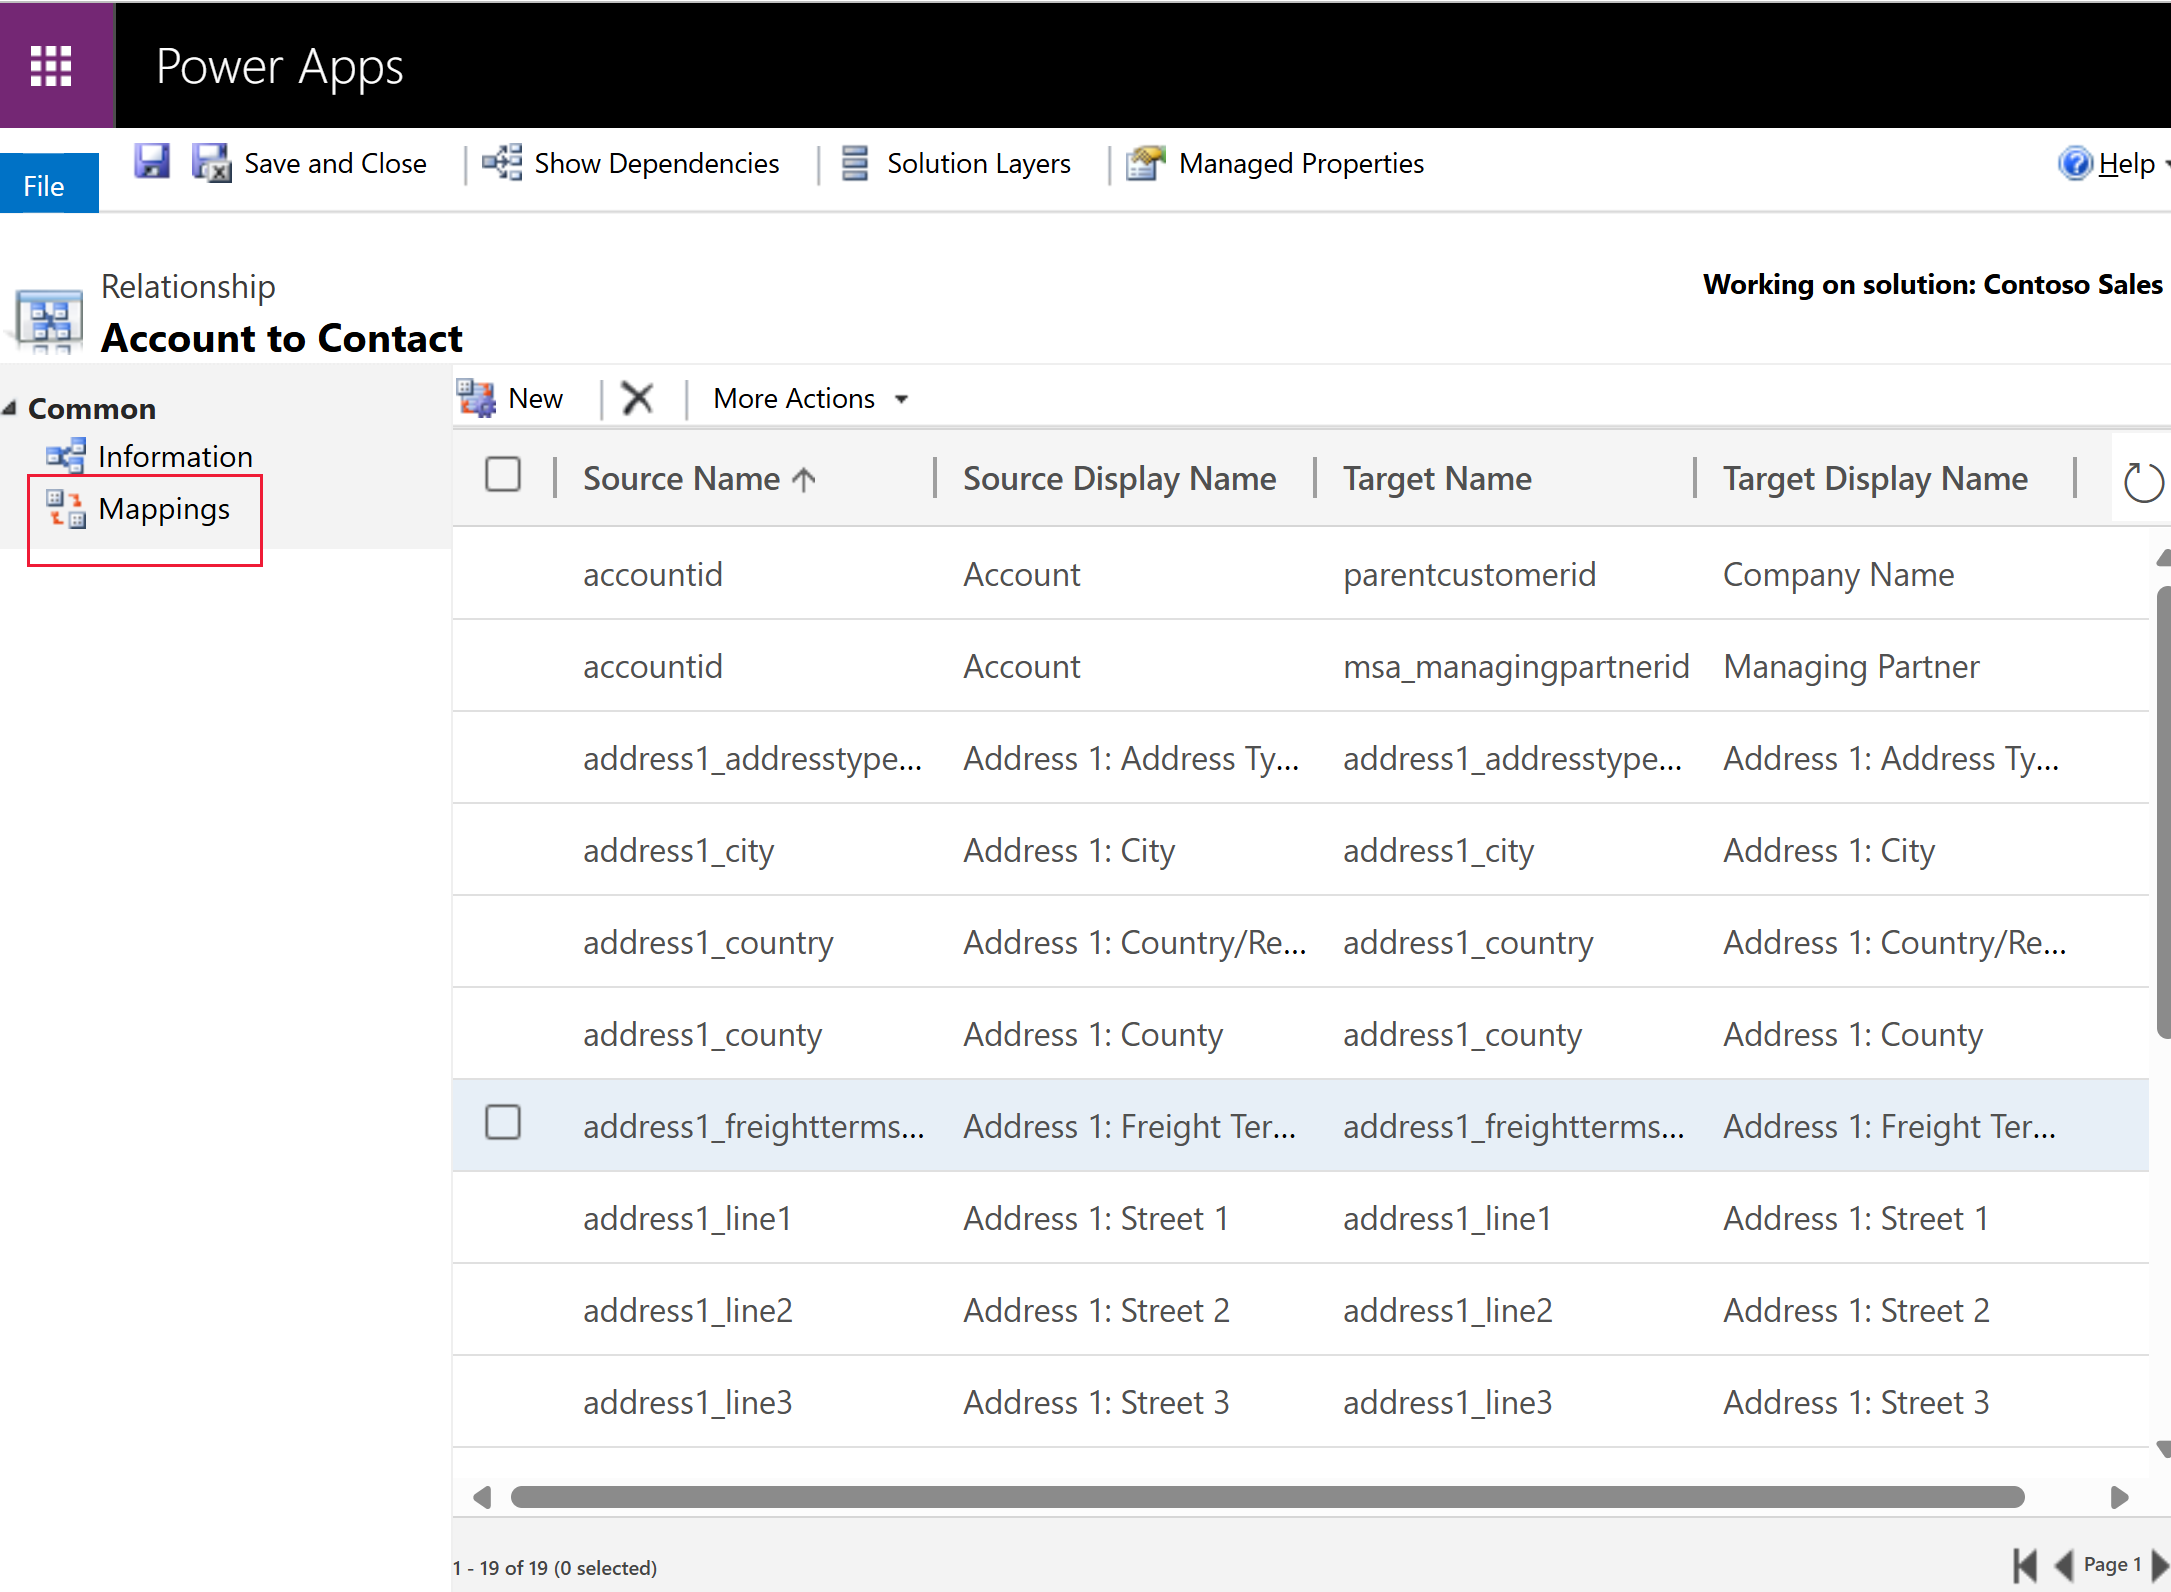Image resolution: width=2171 pixels, height=1592 pixels.
Task: Select the Information menu item
Action: click(x=174, y=455)
